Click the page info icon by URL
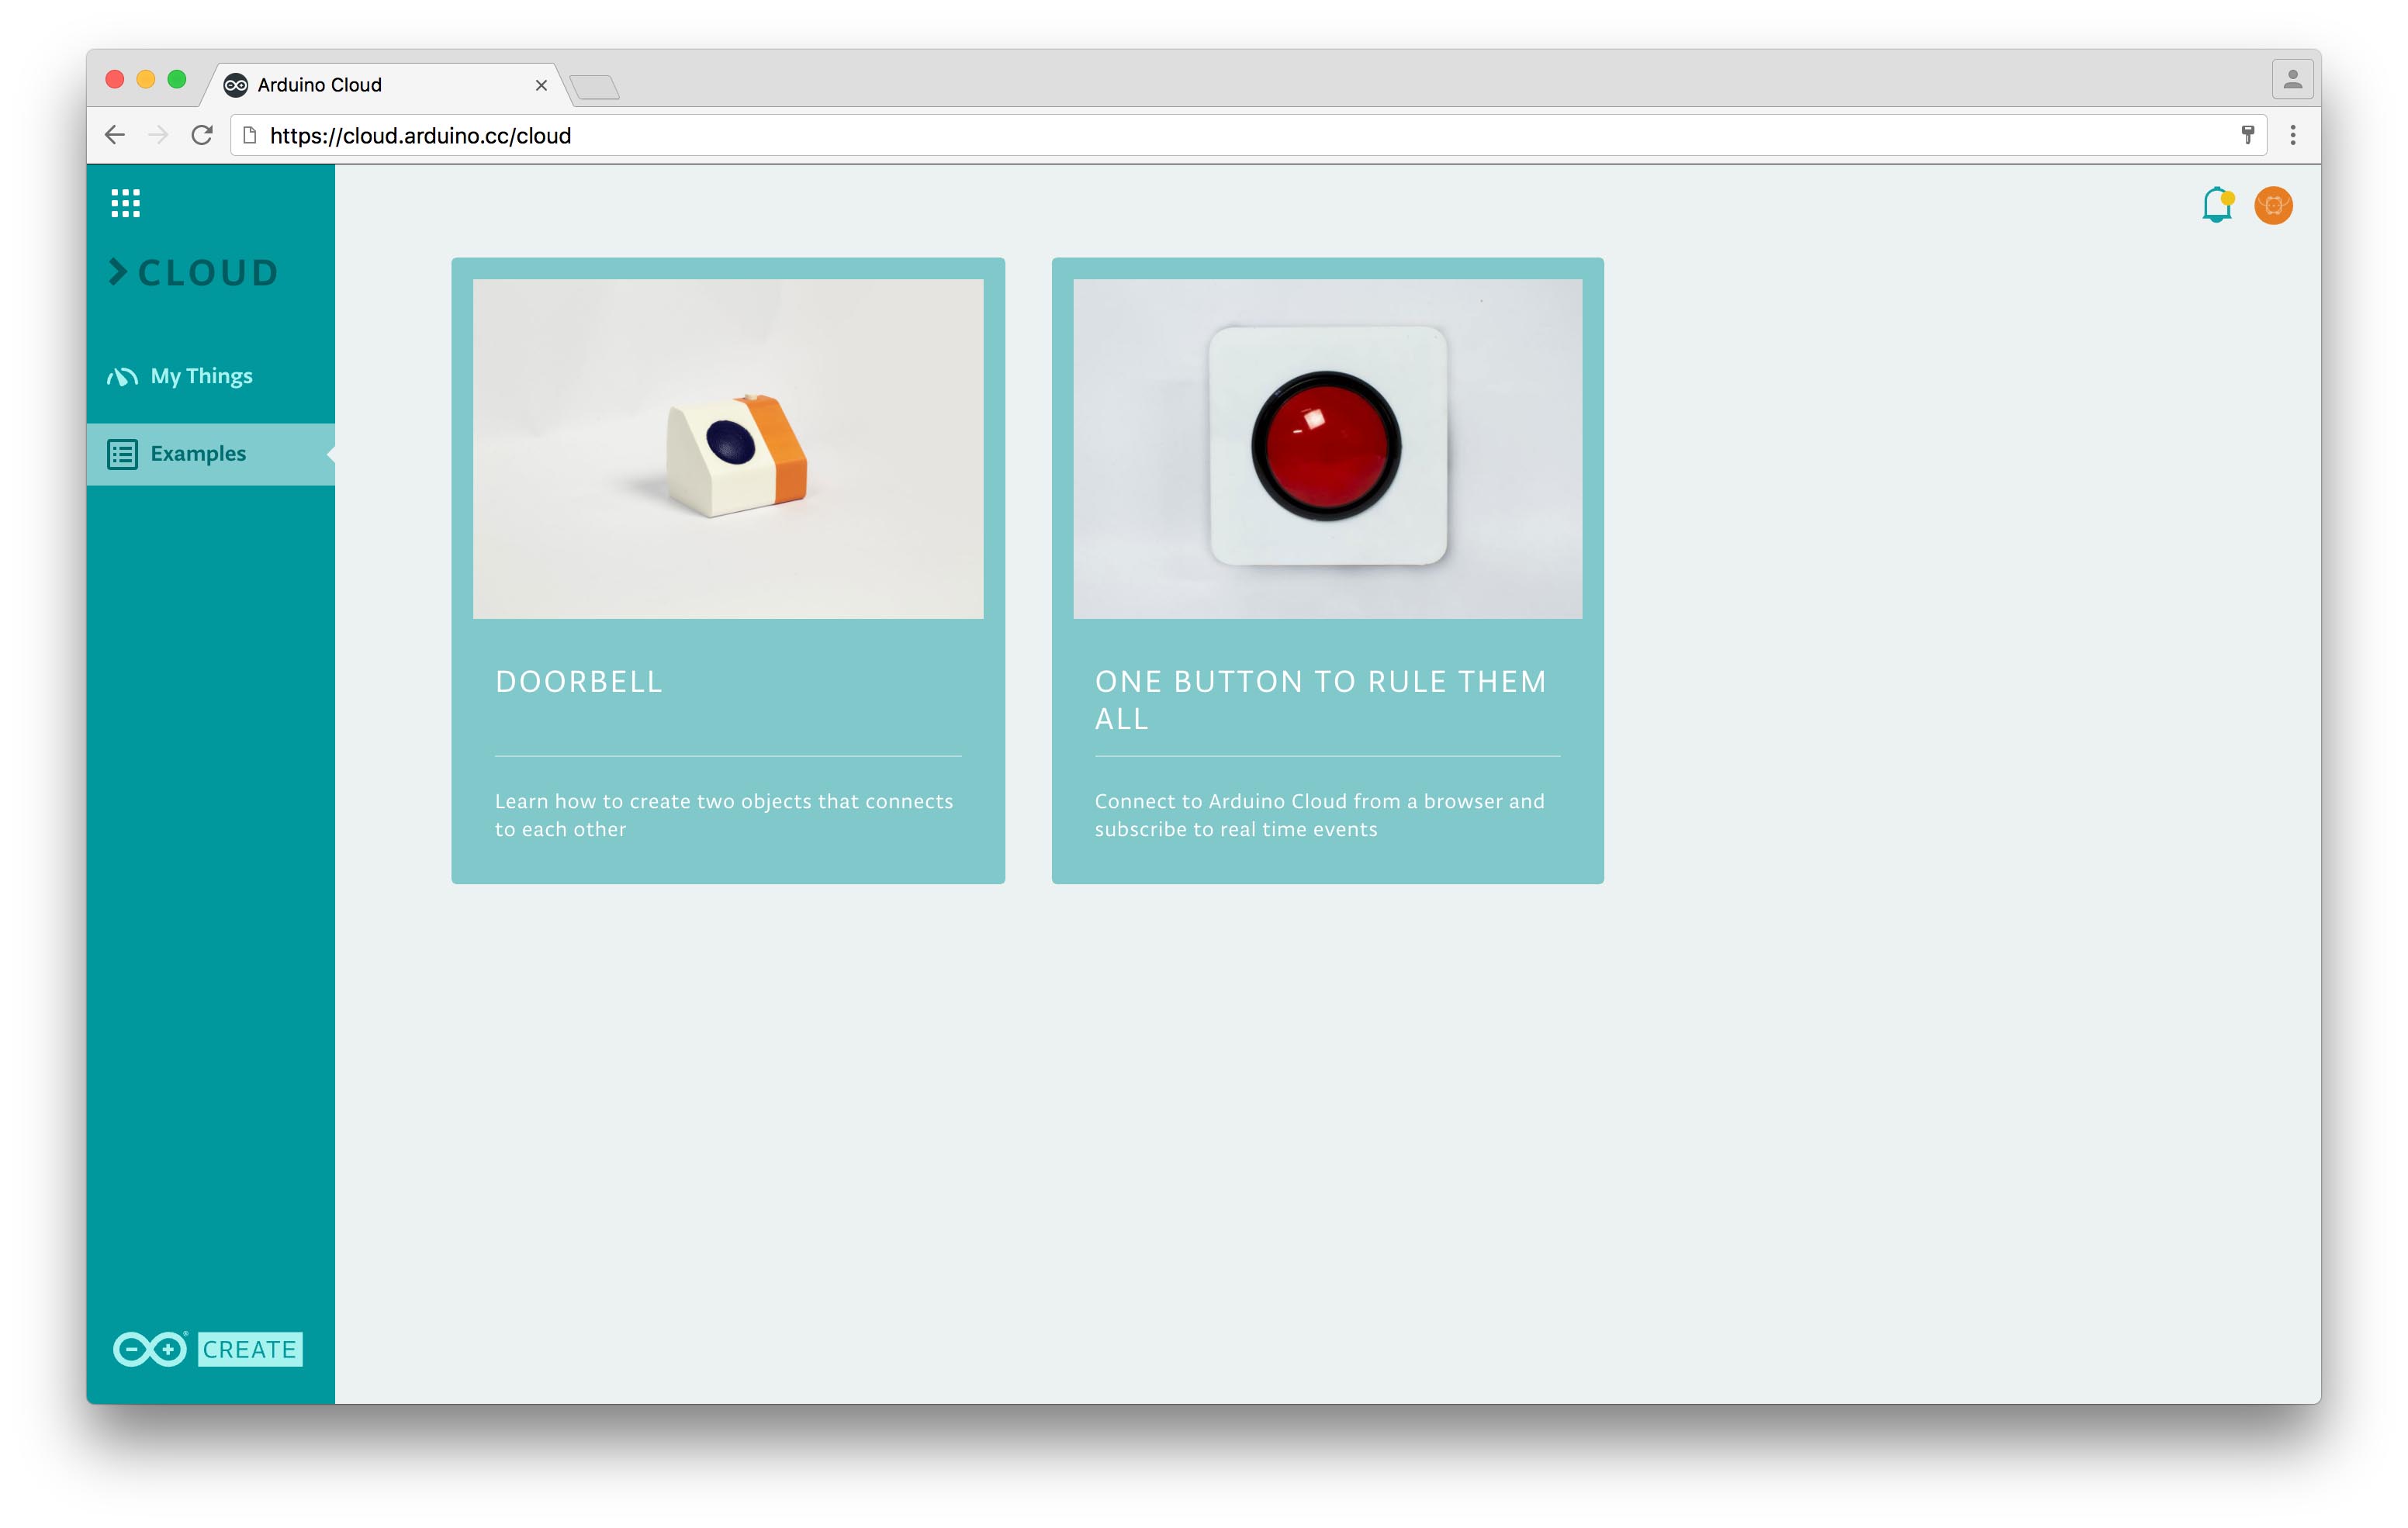The image size is (2408, 1528). [x=250, y=135]
